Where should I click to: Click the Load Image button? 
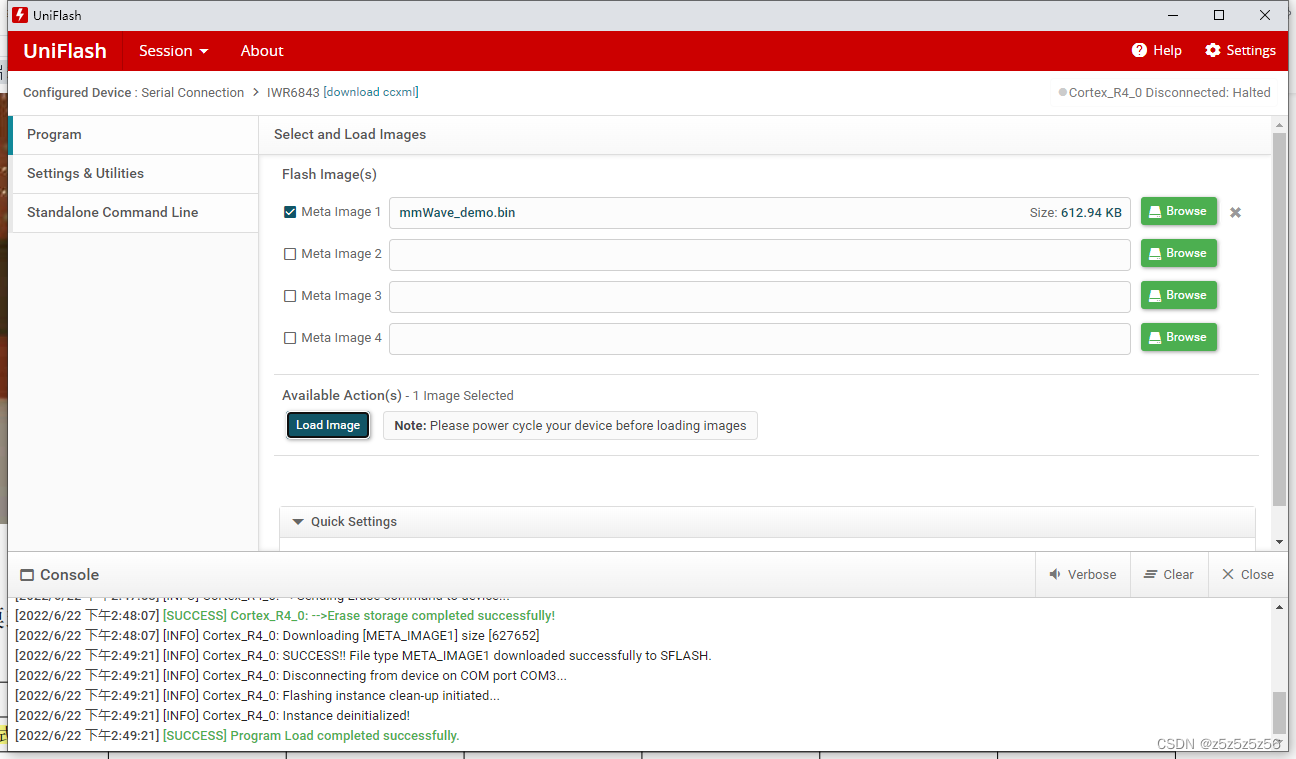coord(328,425)
